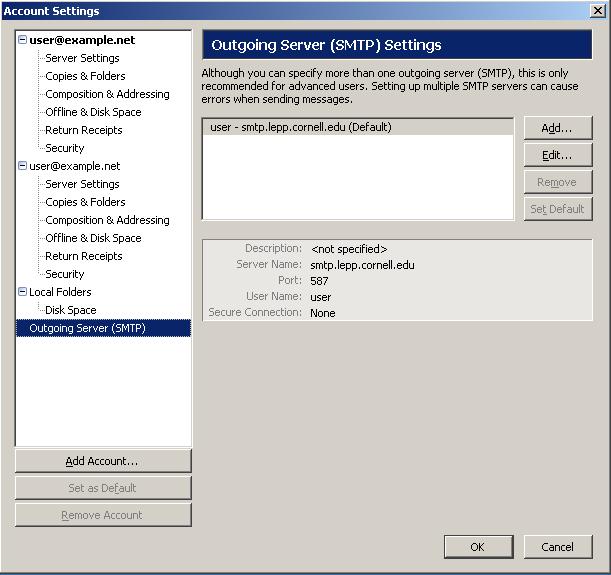Click the Outgoing Server (SMTP) Settings header
This screenshot has height=575, width=611.
coord(397,45)
